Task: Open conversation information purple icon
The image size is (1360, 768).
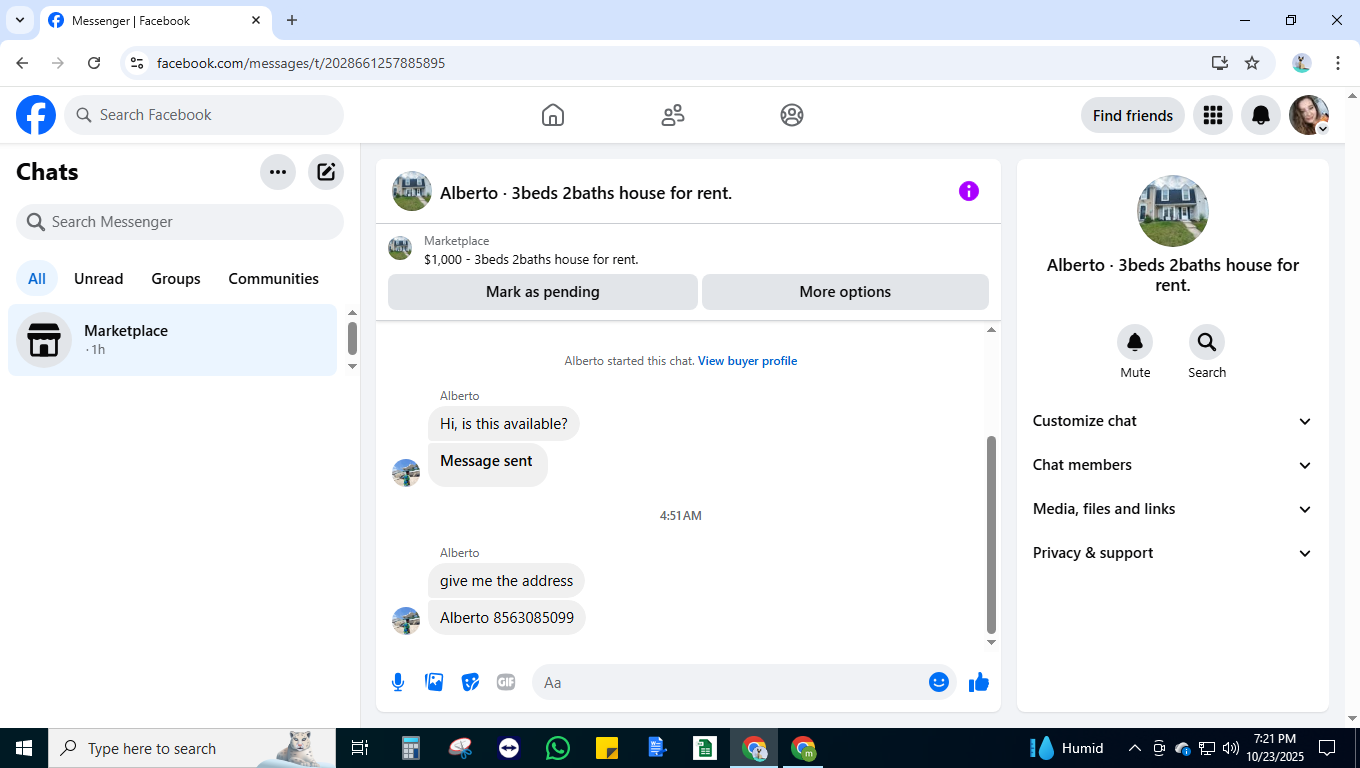Action: [x=969, y=191]
